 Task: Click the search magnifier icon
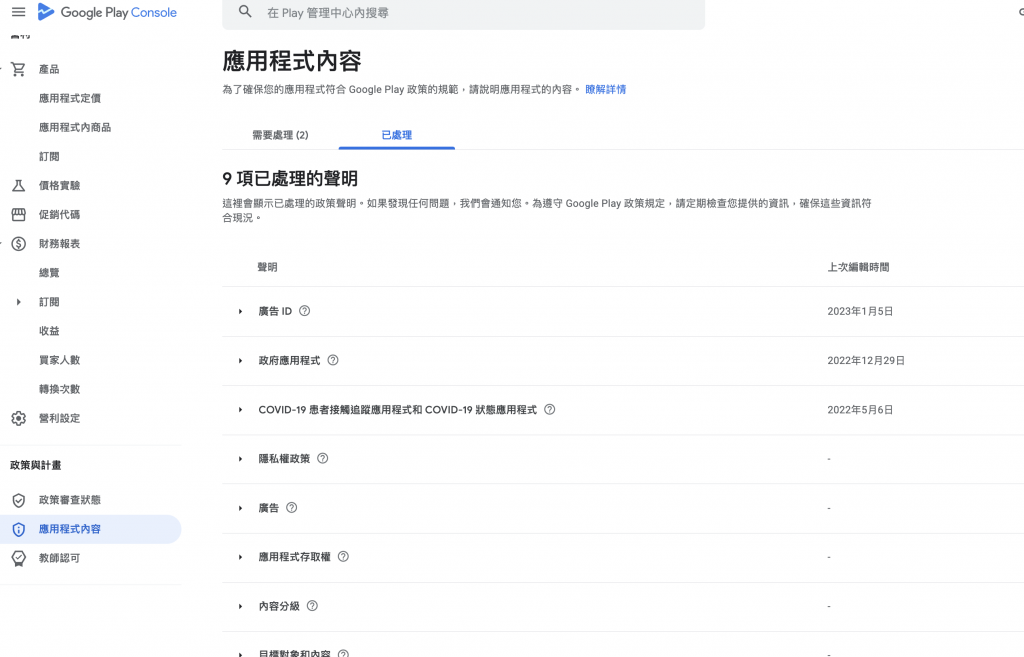click(245, 12)
